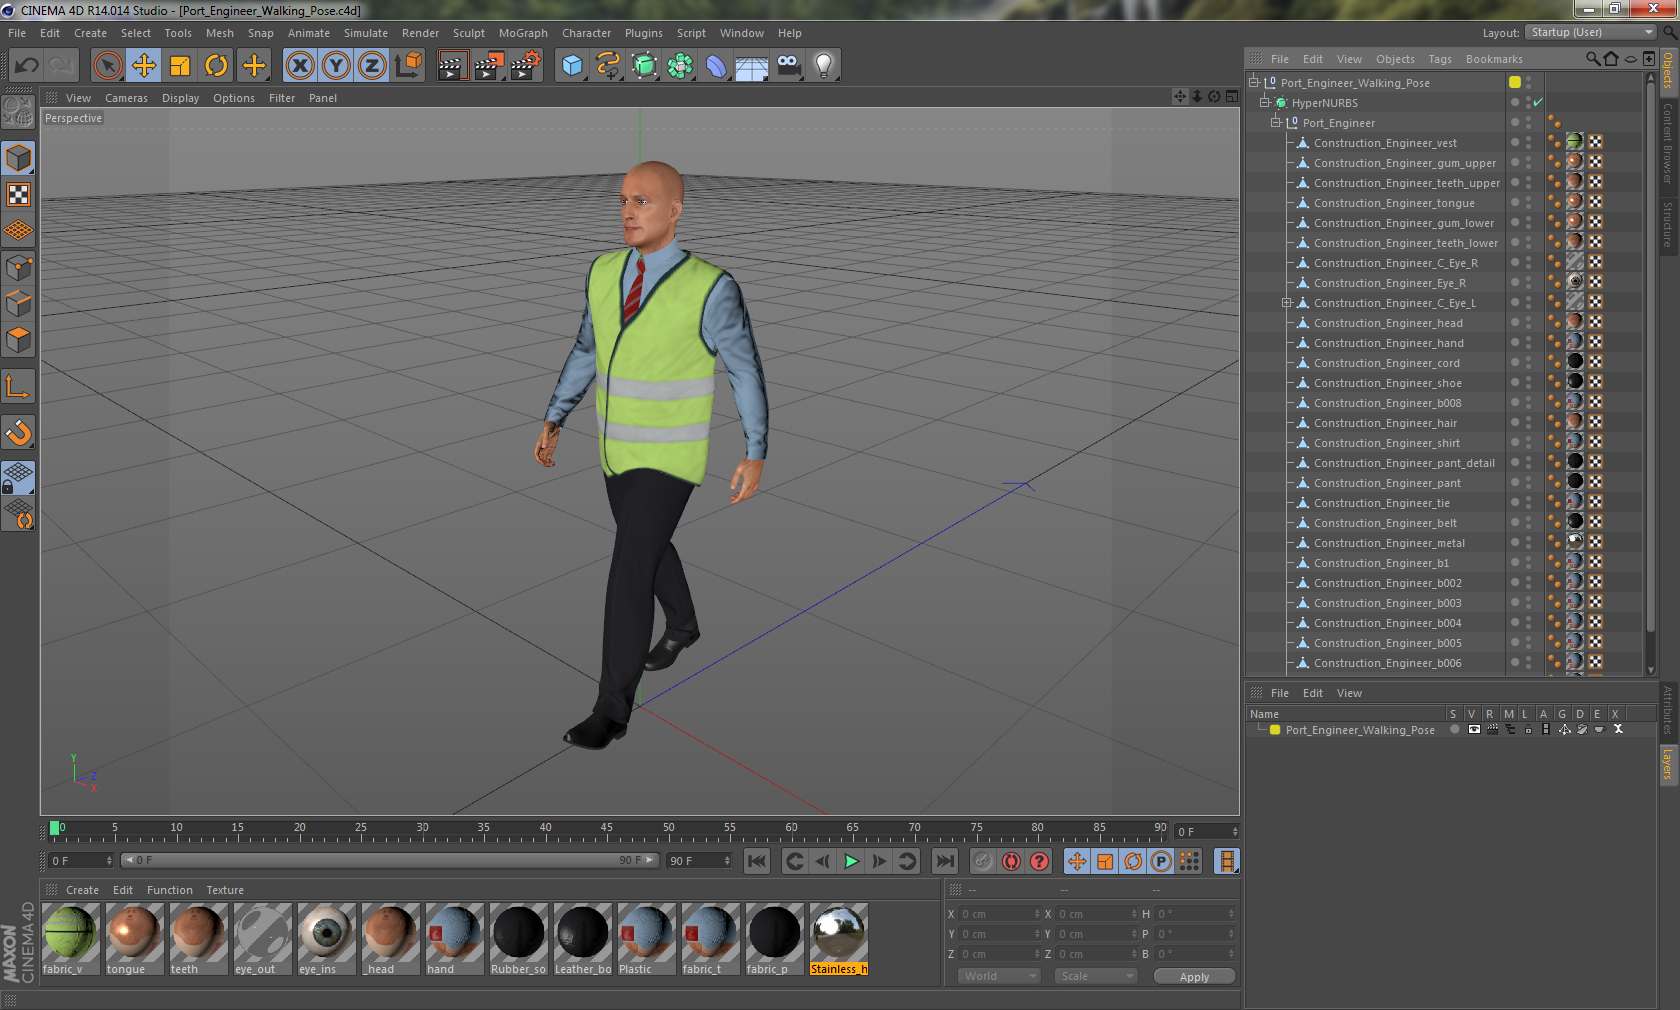This screenshot has height=1010, width=1680.
Task: Render to Picture Viewer
Action: click(x=489, y=66)
